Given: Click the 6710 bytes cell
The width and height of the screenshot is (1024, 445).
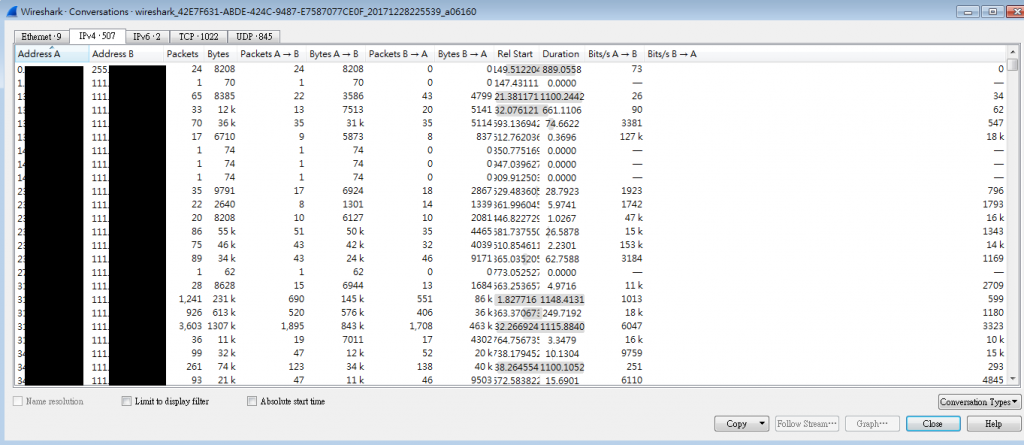Looking at the screenshot, I should click(x=224, y=137).
